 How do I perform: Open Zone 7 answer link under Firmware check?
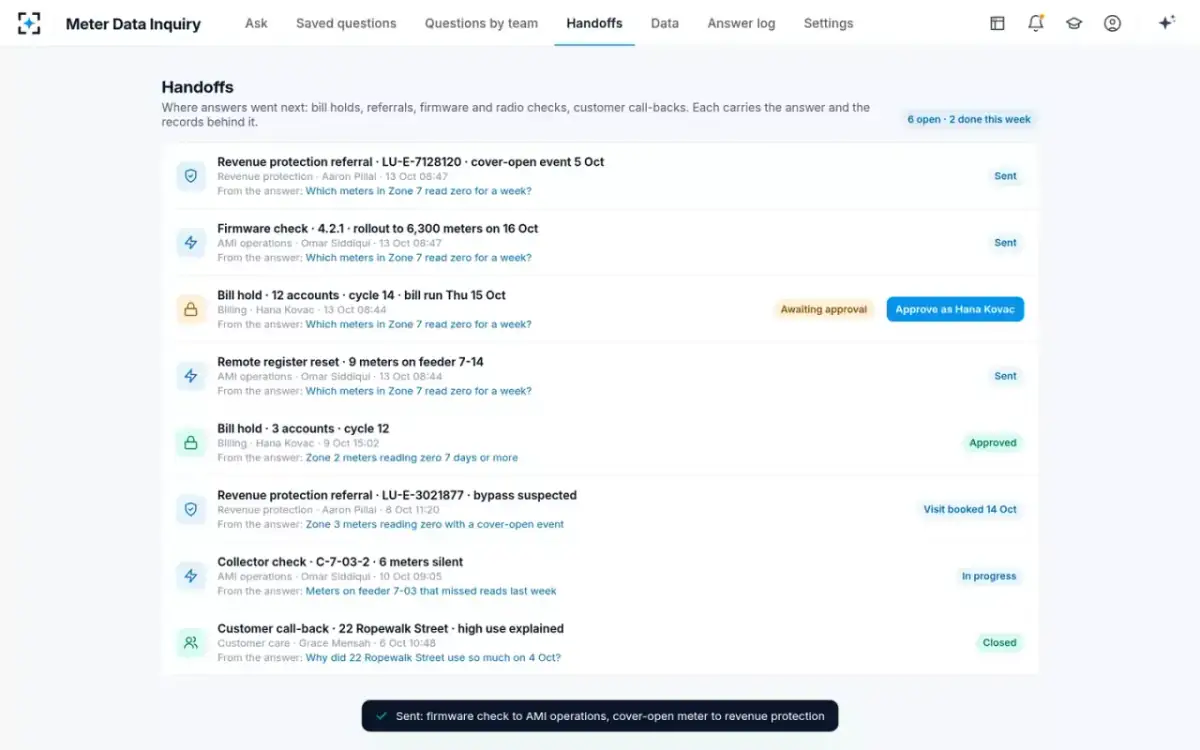pyautogui.click(x=418, y=258)
